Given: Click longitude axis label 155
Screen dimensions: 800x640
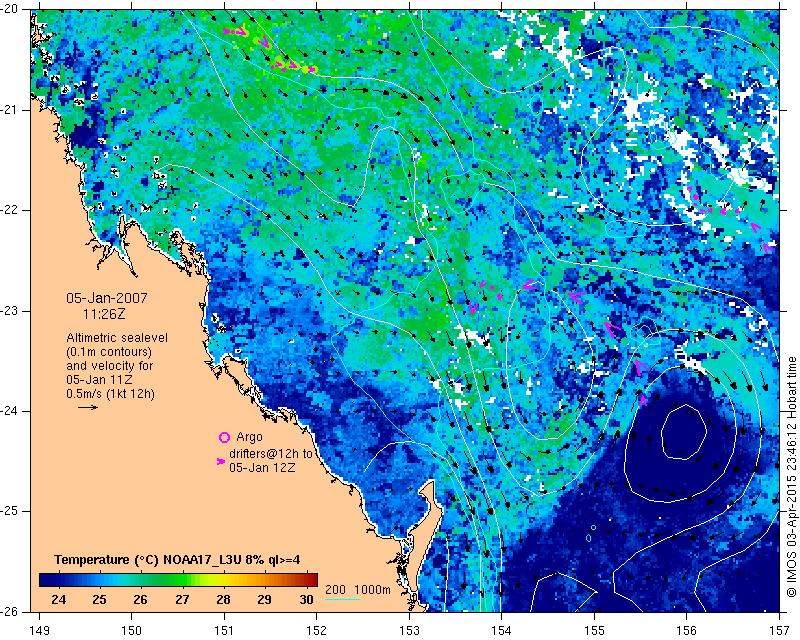Looking at the screenshot, I should 594,631.
